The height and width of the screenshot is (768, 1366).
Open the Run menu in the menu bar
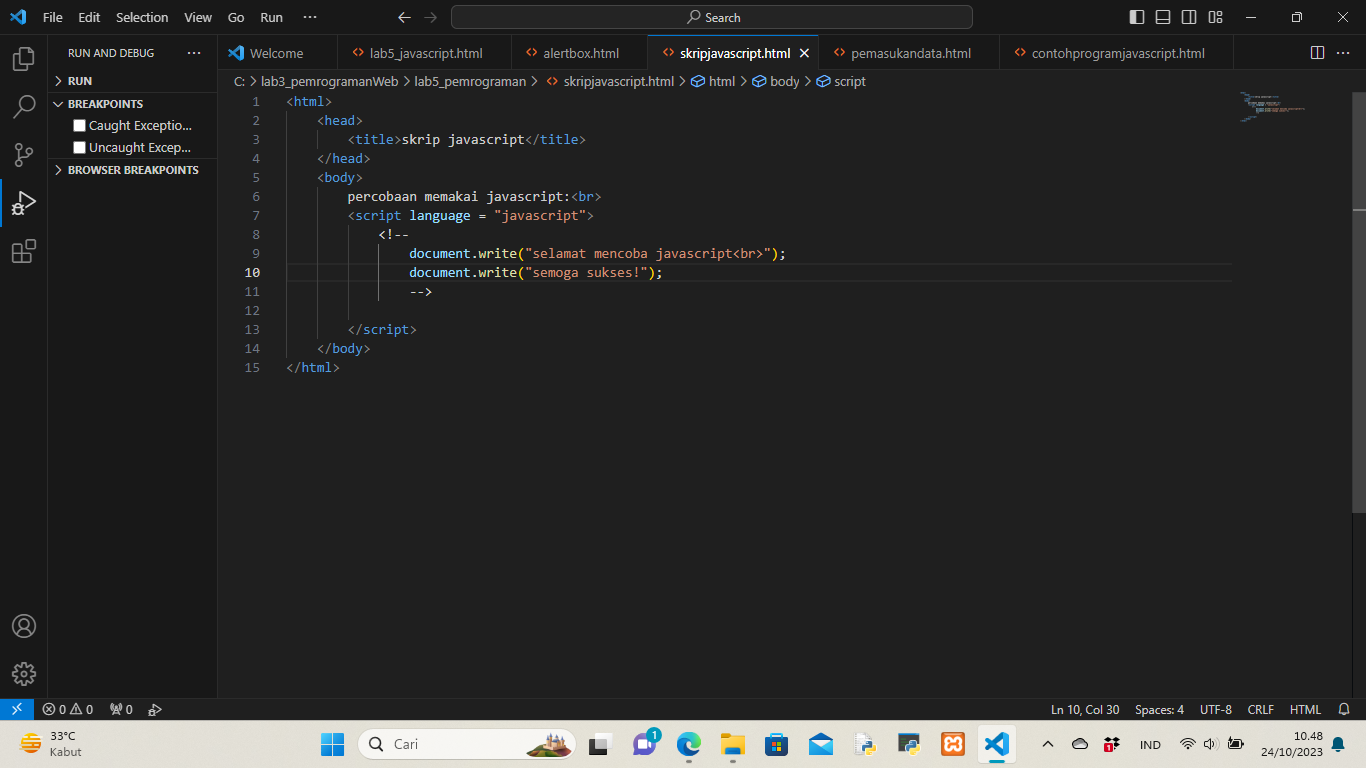[271, 17]
